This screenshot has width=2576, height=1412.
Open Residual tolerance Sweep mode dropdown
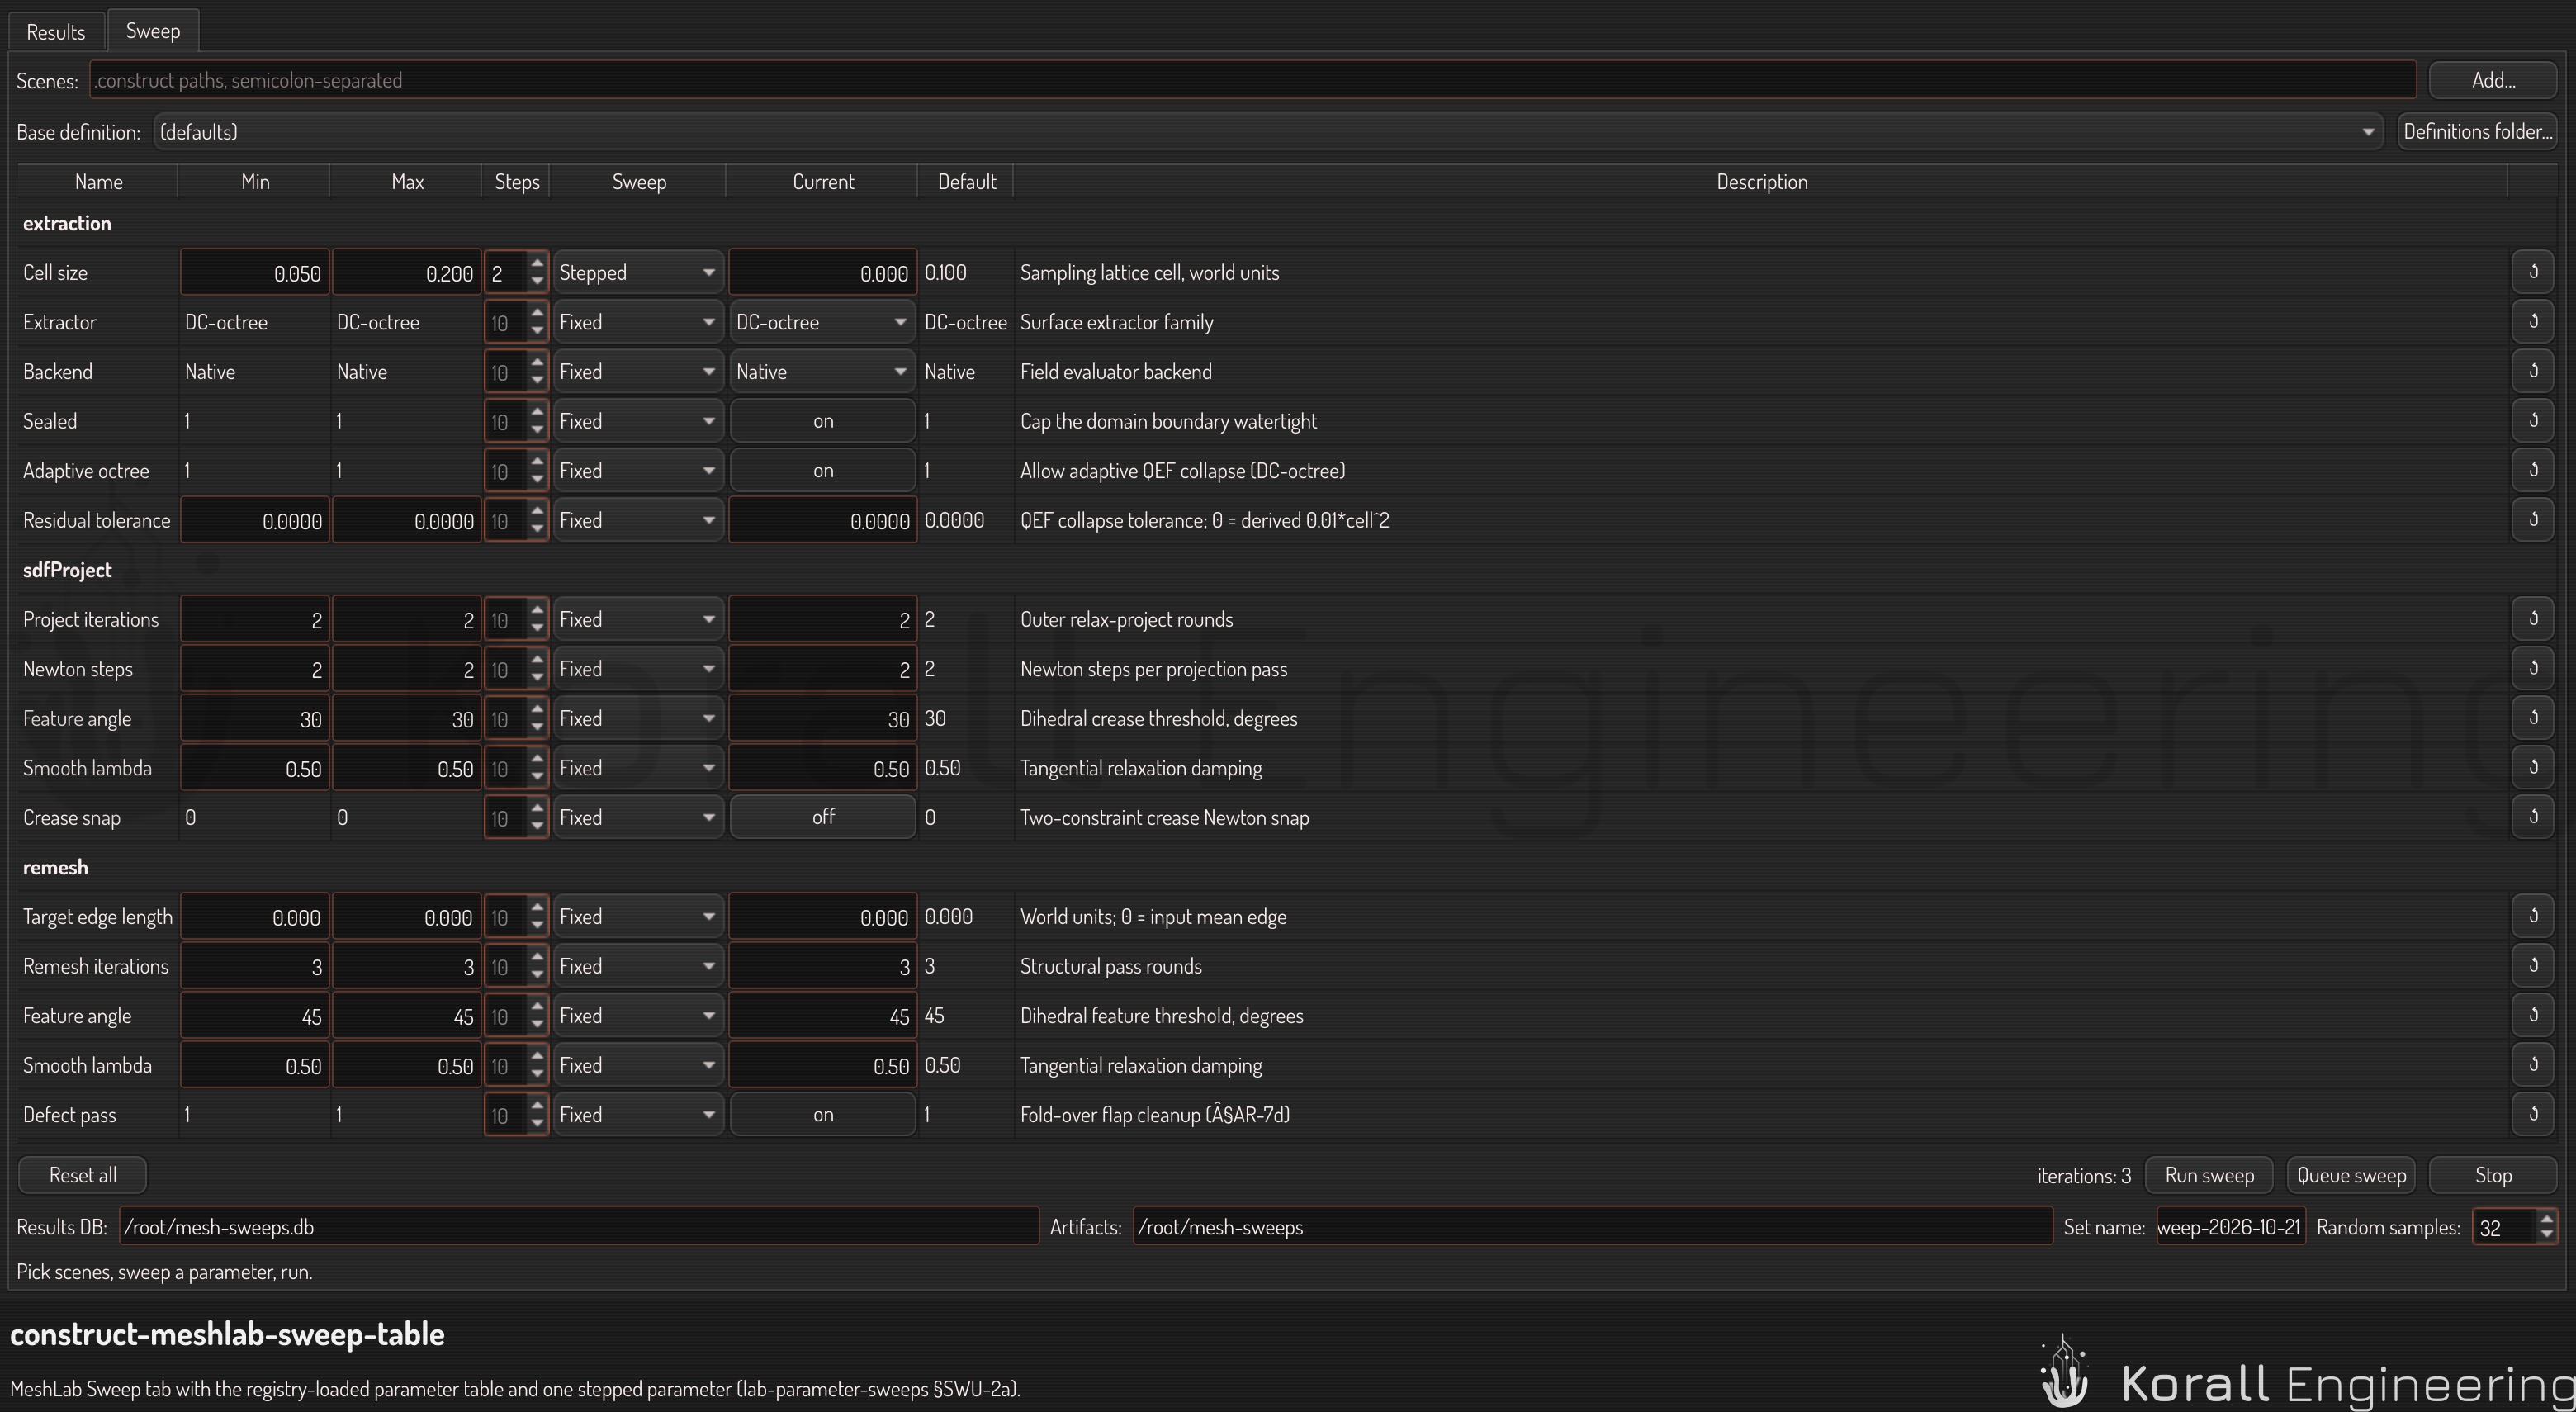[637, 520]
